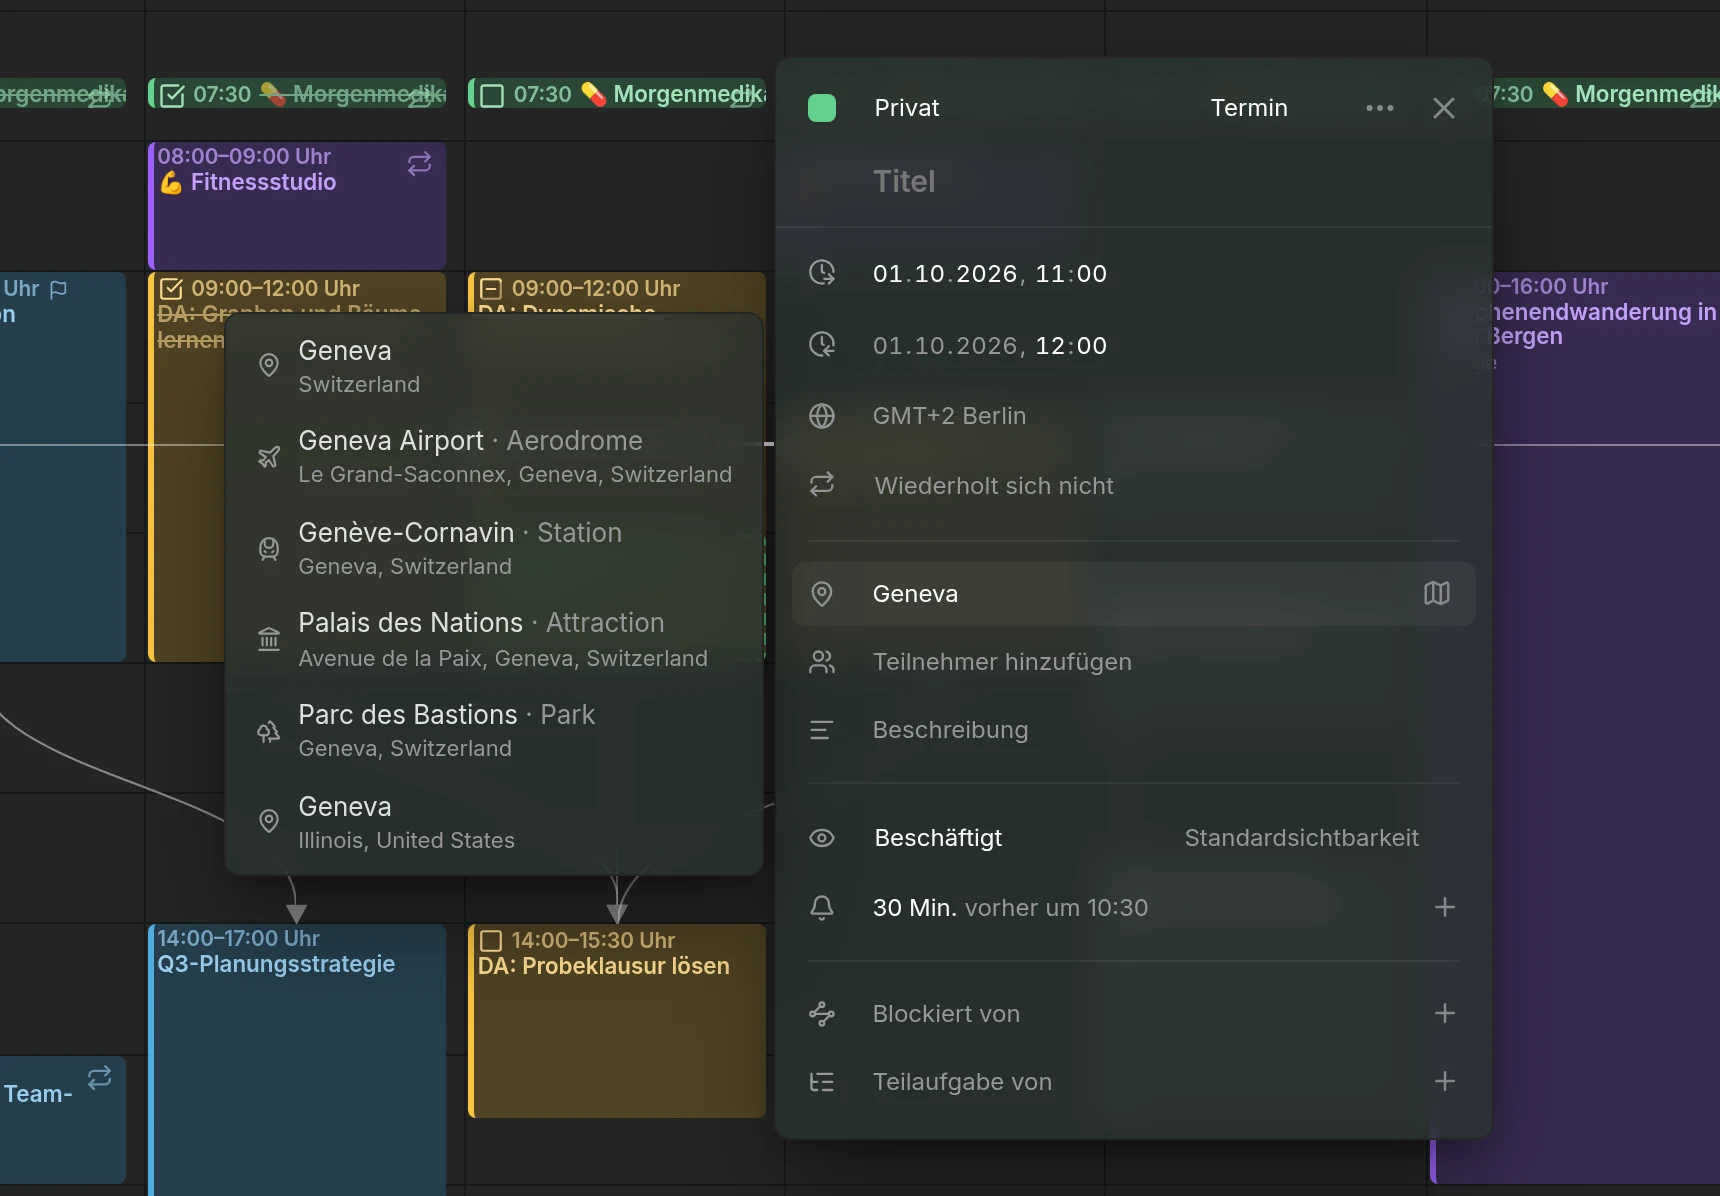
Task: Click the globe time zone icon
Action: click(x=822, y=416)
